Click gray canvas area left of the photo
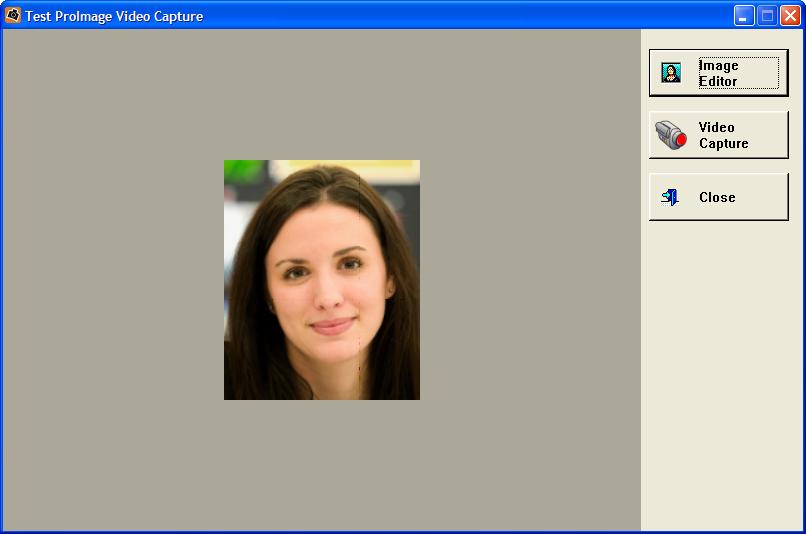The image size is (806, 534). coord(113,280)
